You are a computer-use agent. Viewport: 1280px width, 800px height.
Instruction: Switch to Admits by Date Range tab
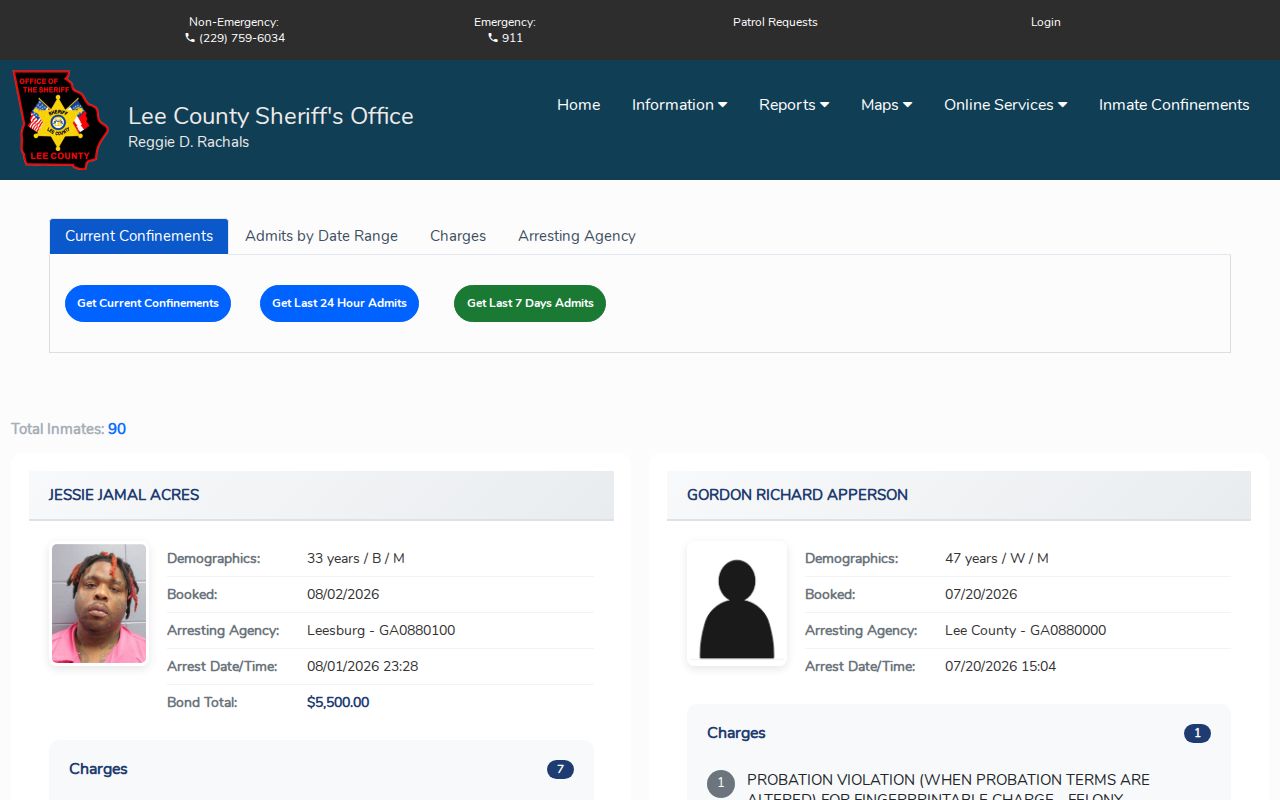pyautogui.click(x=321, y=236)
